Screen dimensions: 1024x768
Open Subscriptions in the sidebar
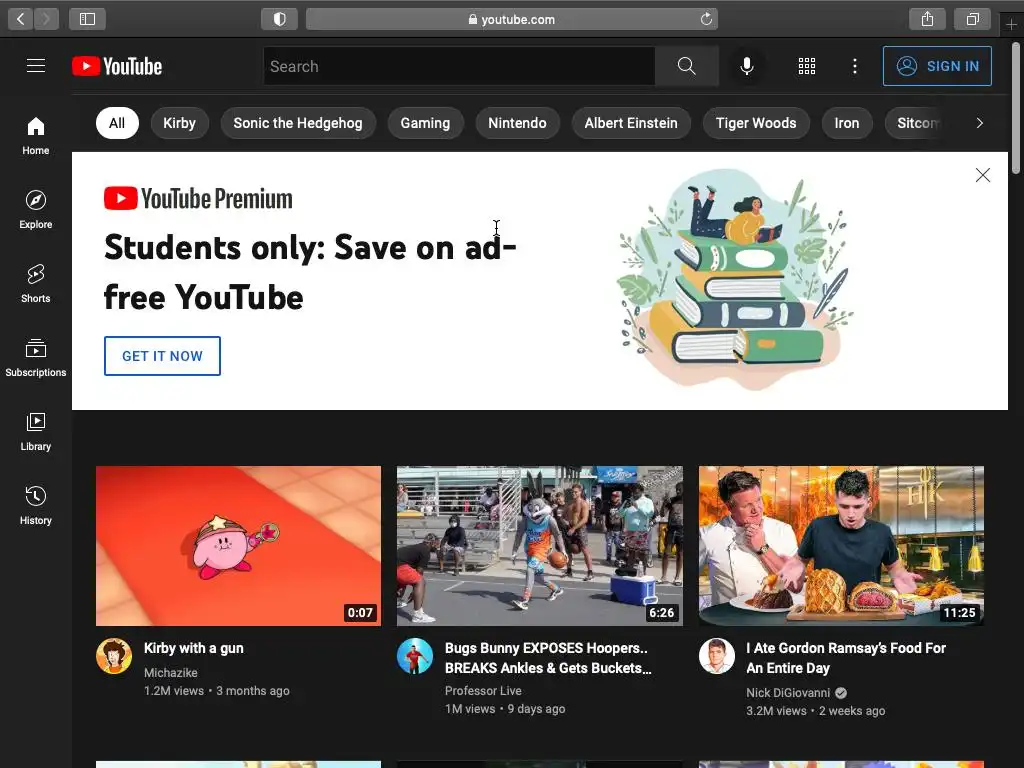[x=36, y=358]
